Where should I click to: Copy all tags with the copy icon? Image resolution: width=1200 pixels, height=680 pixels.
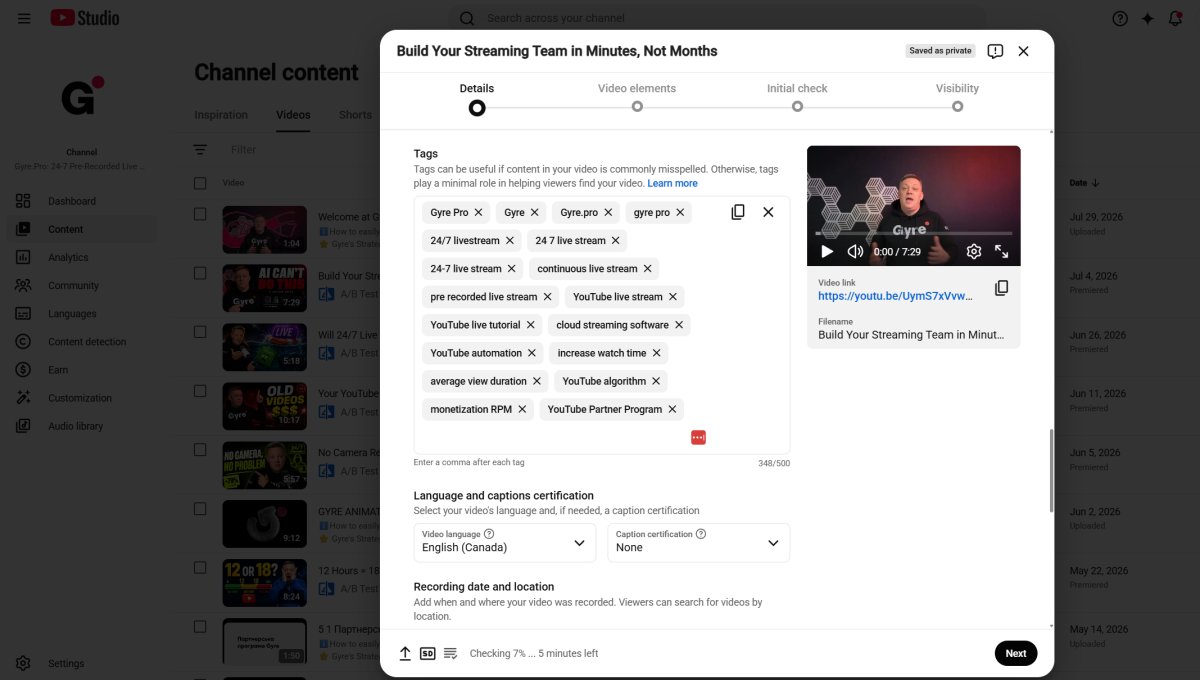coord(738,212)
